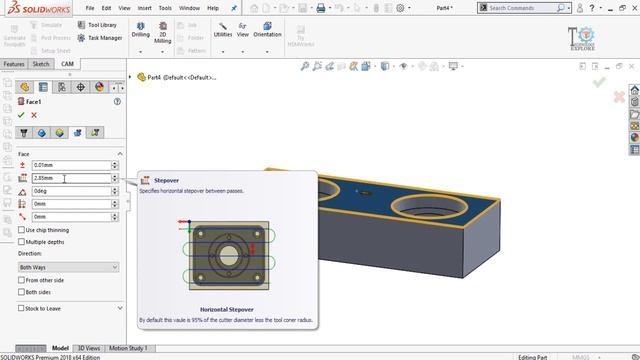Switch to the 3D Views tab
The image size is (640, 360).
pos(89,348)
